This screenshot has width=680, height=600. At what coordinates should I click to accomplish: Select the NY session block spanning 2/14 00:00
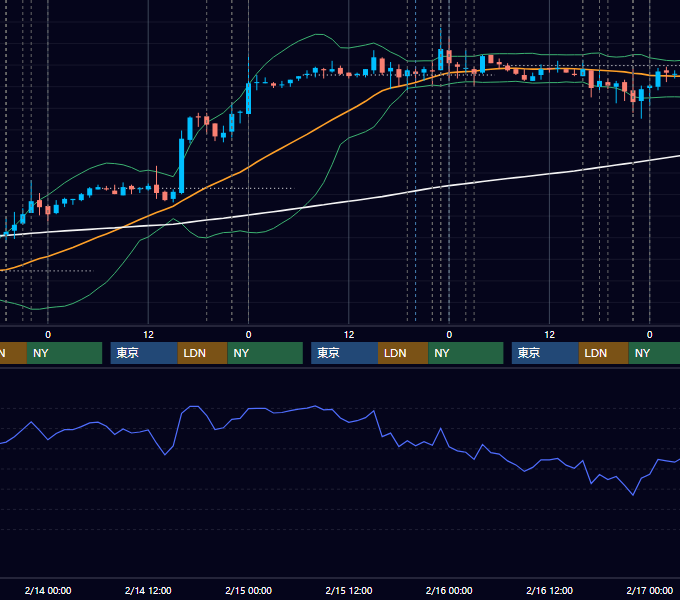point(64,353)
